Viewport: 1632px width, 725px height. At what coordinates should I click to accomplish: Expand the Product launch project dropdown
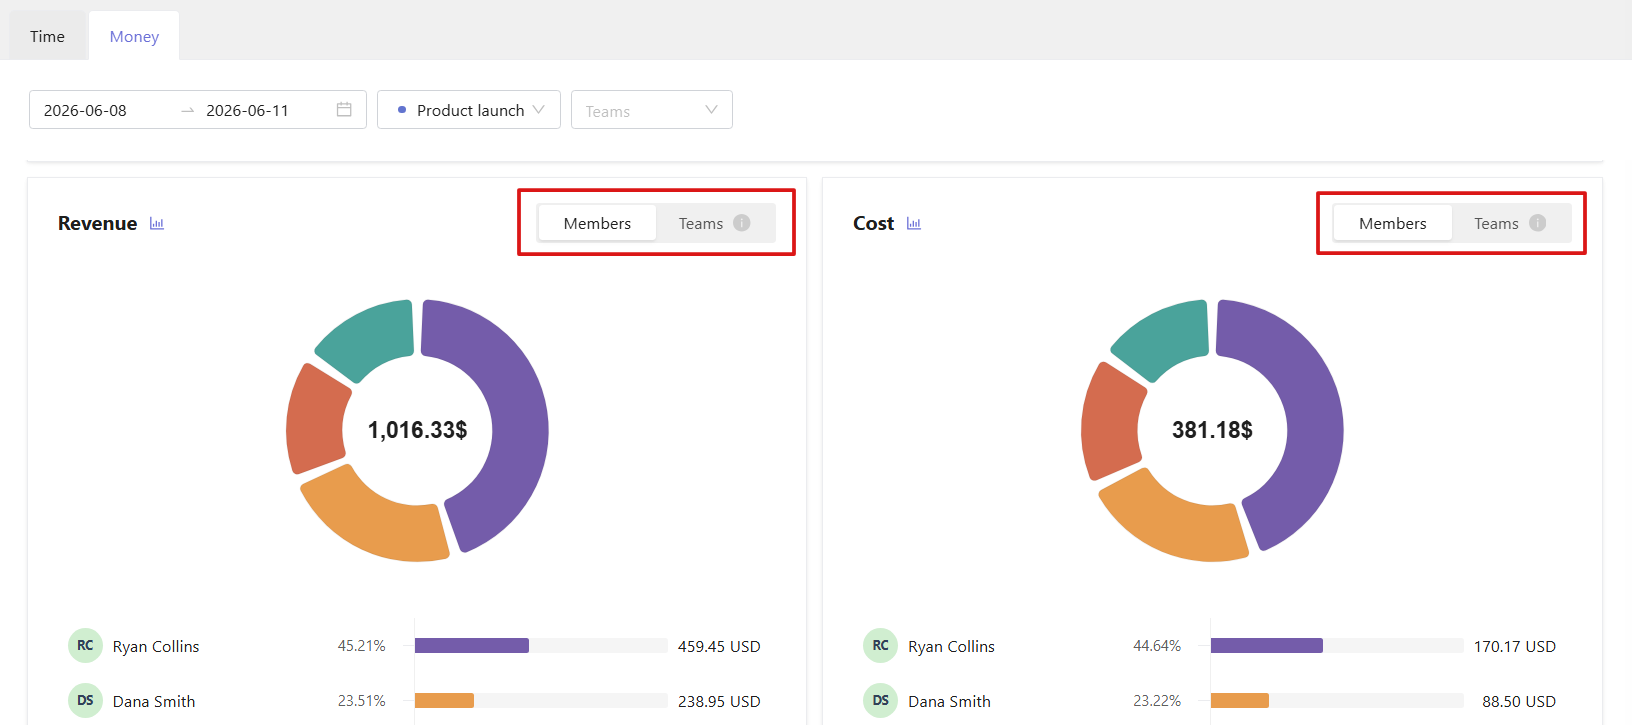[x=469, y=110]
